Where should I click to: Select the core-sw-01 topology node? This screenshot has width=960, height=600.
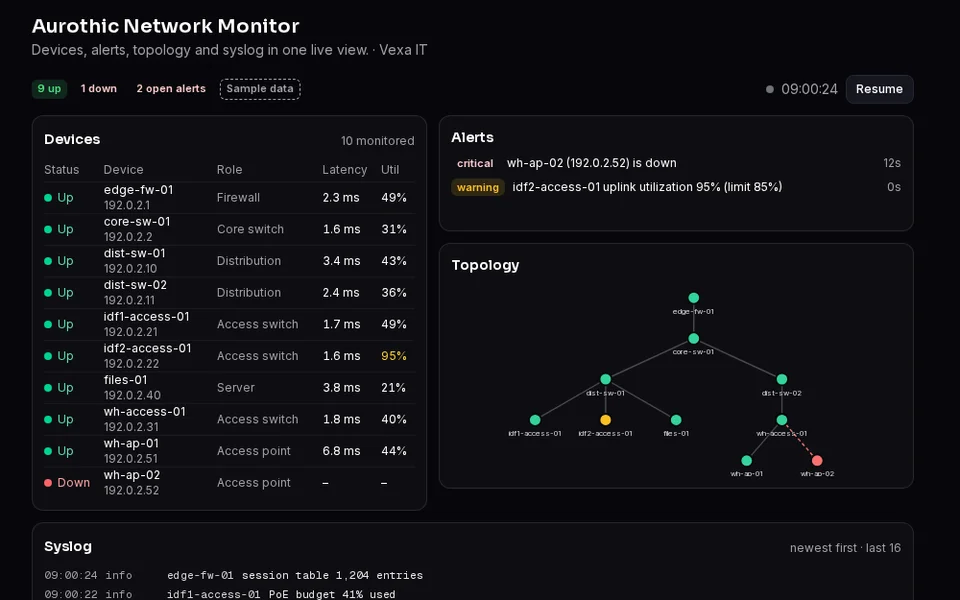pyautogui.click(x=694, y=339)
